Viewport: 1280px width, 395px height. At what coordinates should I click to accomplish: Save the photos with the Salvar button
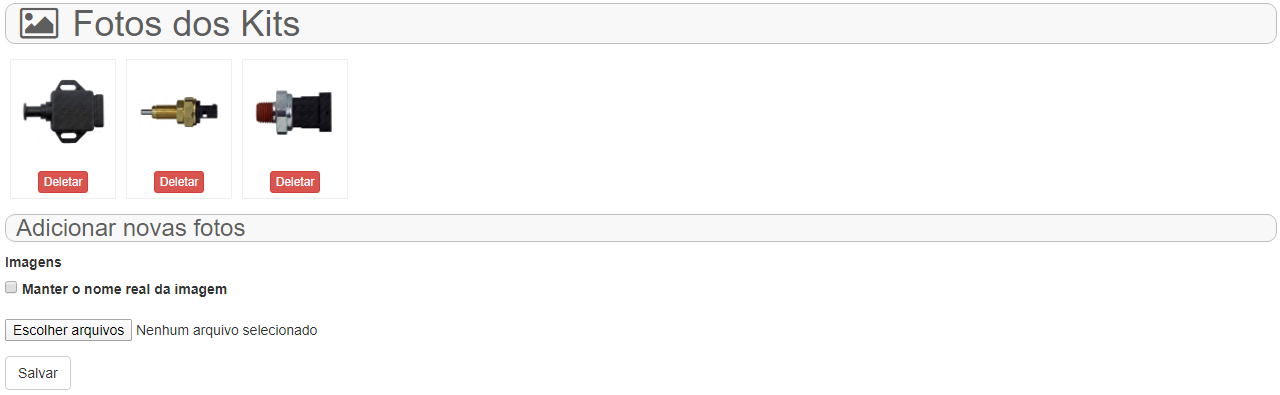(x=38, y=373)
